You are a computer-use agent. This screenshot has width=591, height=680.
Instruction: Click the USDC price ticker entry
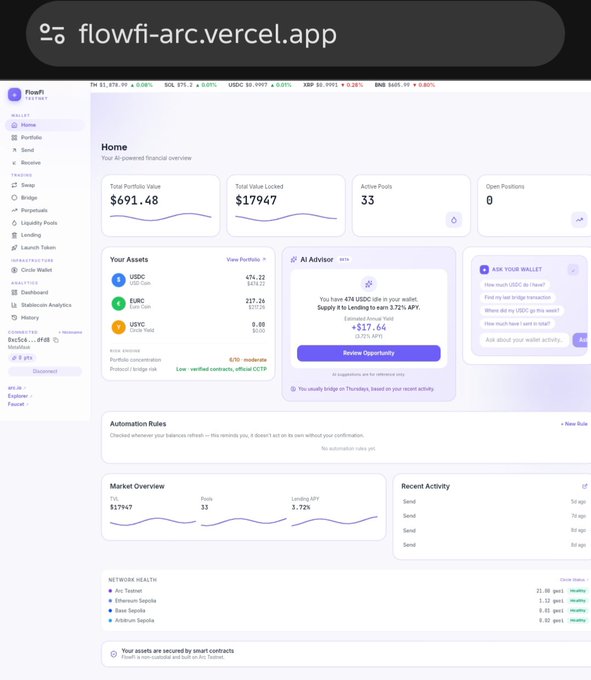[x=260, y=85]
